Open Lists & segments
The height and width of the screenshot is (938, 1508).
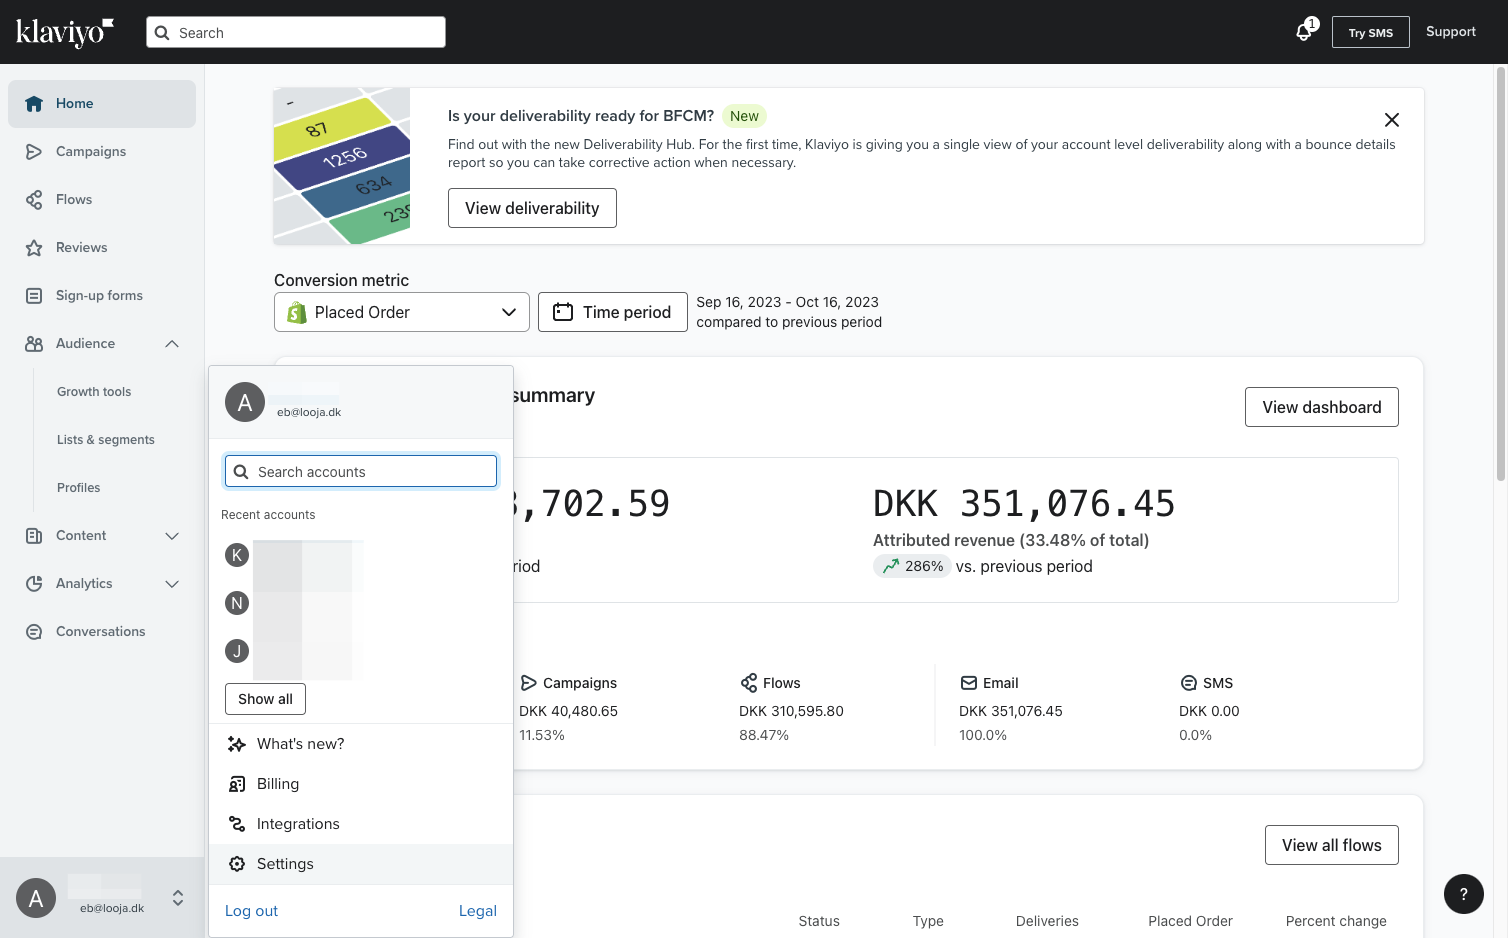click(106, 440)
